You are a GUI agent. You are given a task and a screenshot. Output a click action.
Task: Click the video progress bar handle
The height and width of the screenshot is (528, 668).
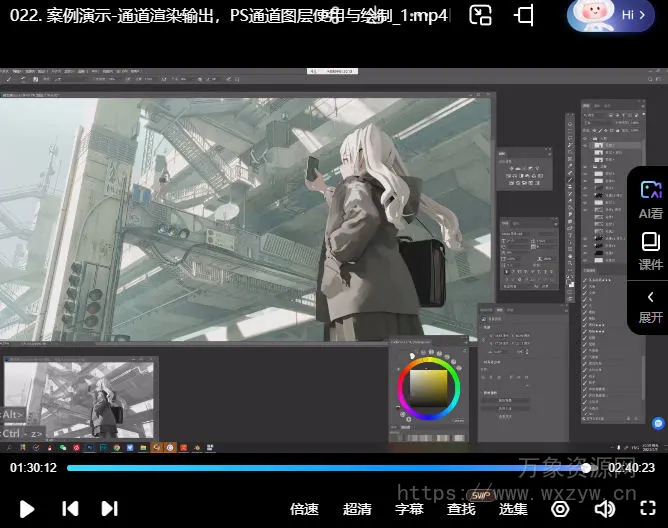pyautogui.click(x=586, y=467)
